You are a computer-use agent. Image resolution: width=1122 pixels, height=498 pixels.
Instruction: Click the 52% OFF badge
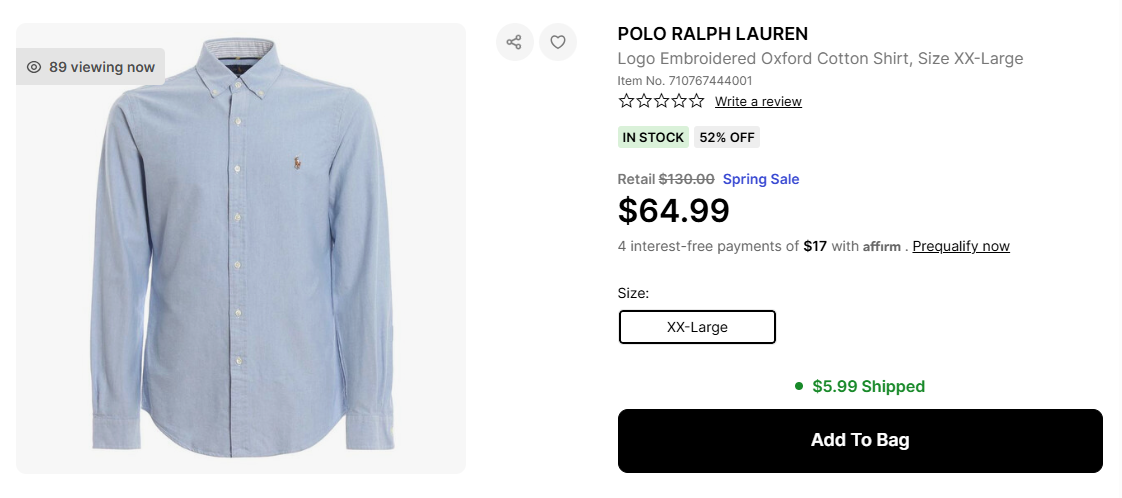point(727,137)
